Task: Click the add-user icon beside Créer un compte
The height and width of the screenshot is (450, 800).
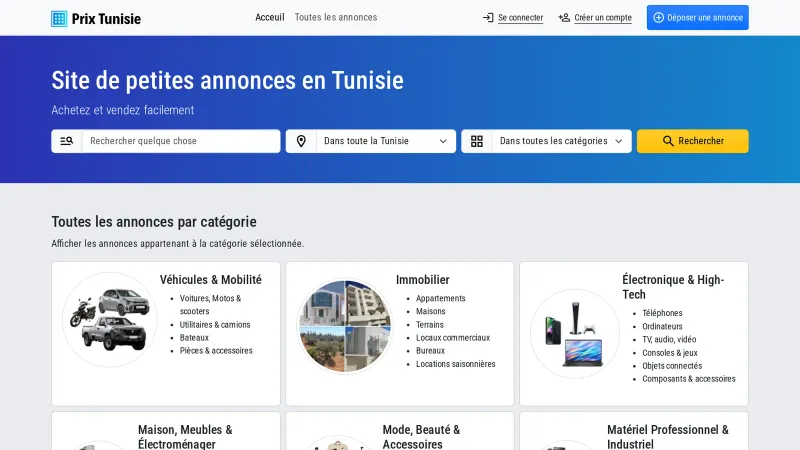Action: [564, 18]
